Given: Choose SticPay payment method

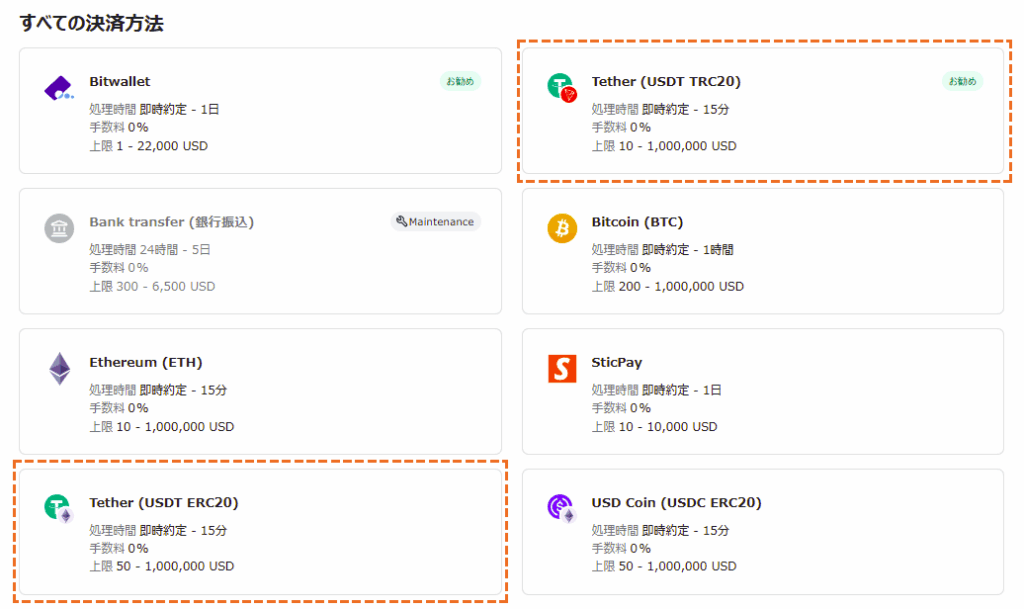Looking at the screenshot, I should coord(763,392).
